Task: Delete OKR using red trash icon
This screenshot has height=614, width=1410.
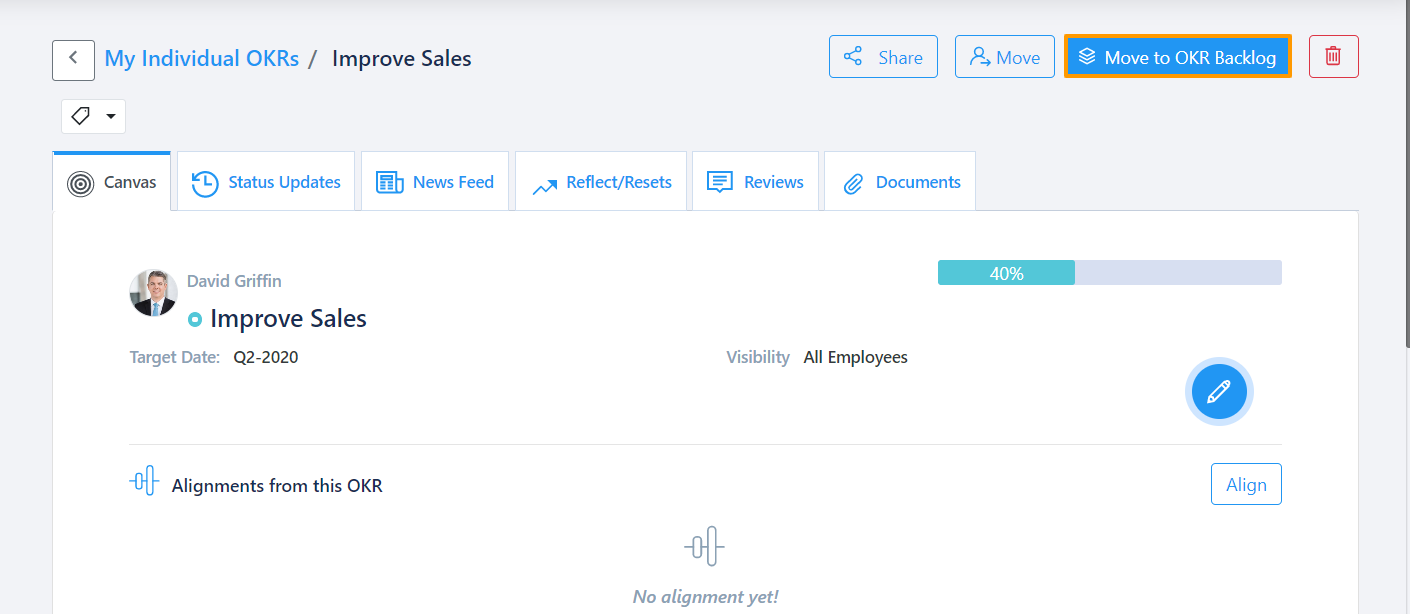Action: point(1332,57)
